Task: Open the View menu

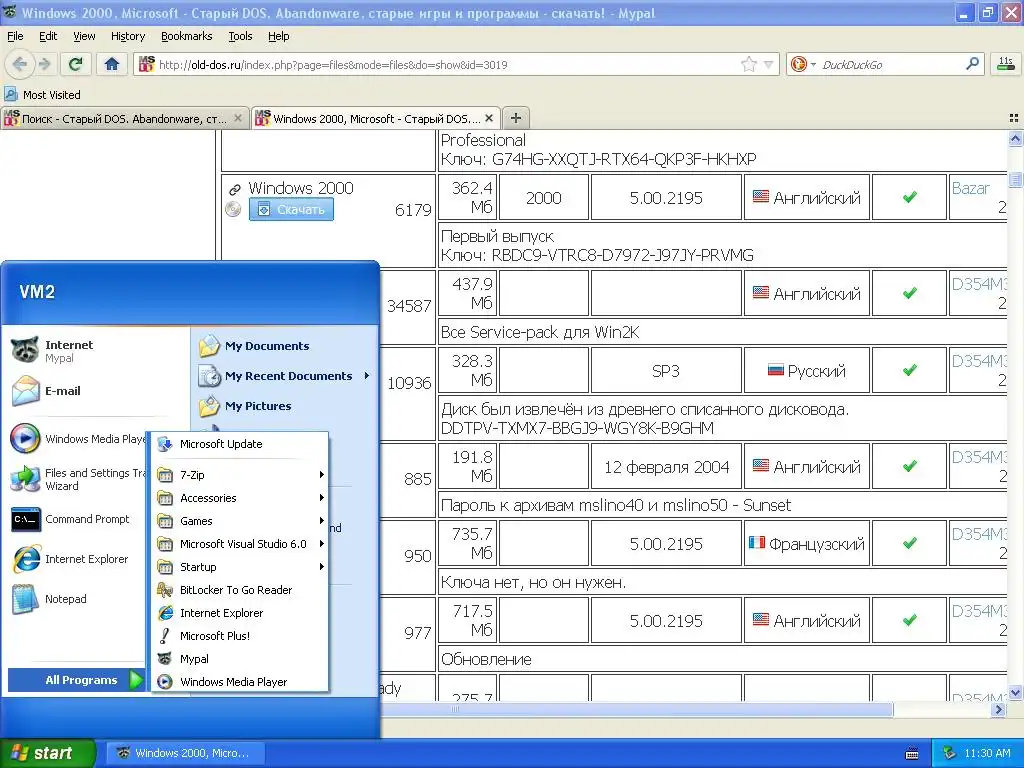Action: click(84, 36)
